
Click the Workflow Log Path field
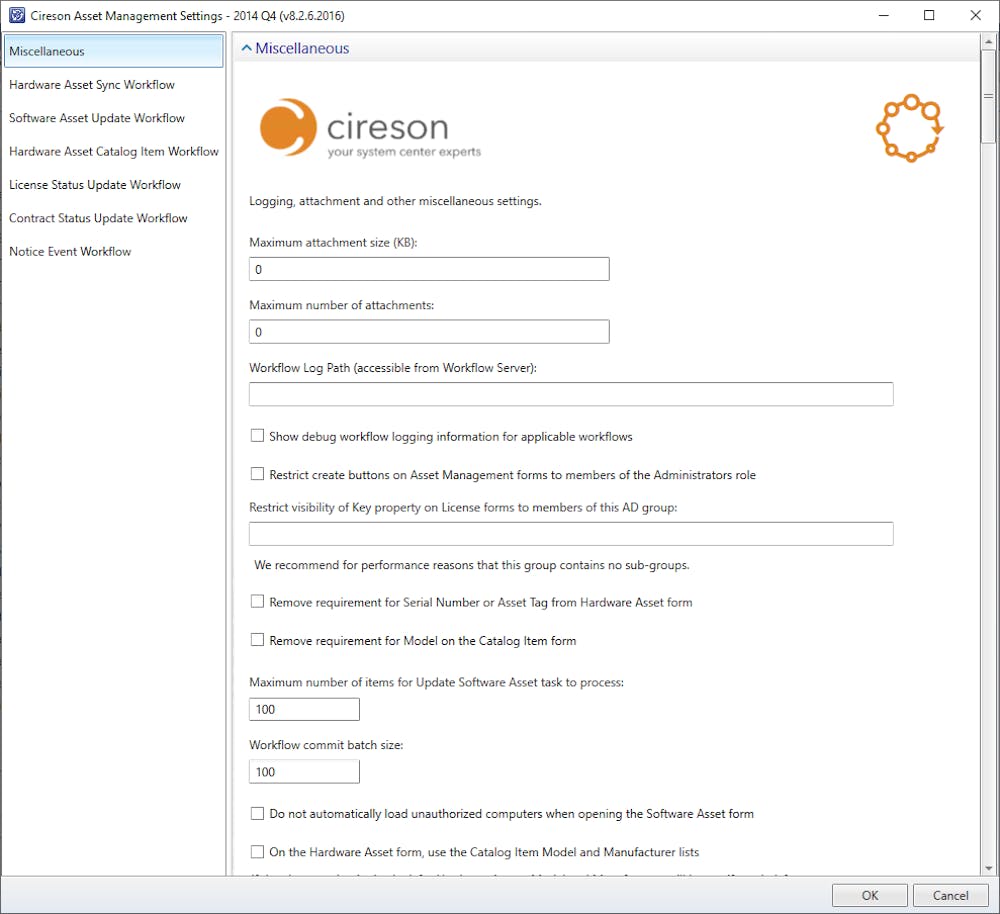point(570,394)
